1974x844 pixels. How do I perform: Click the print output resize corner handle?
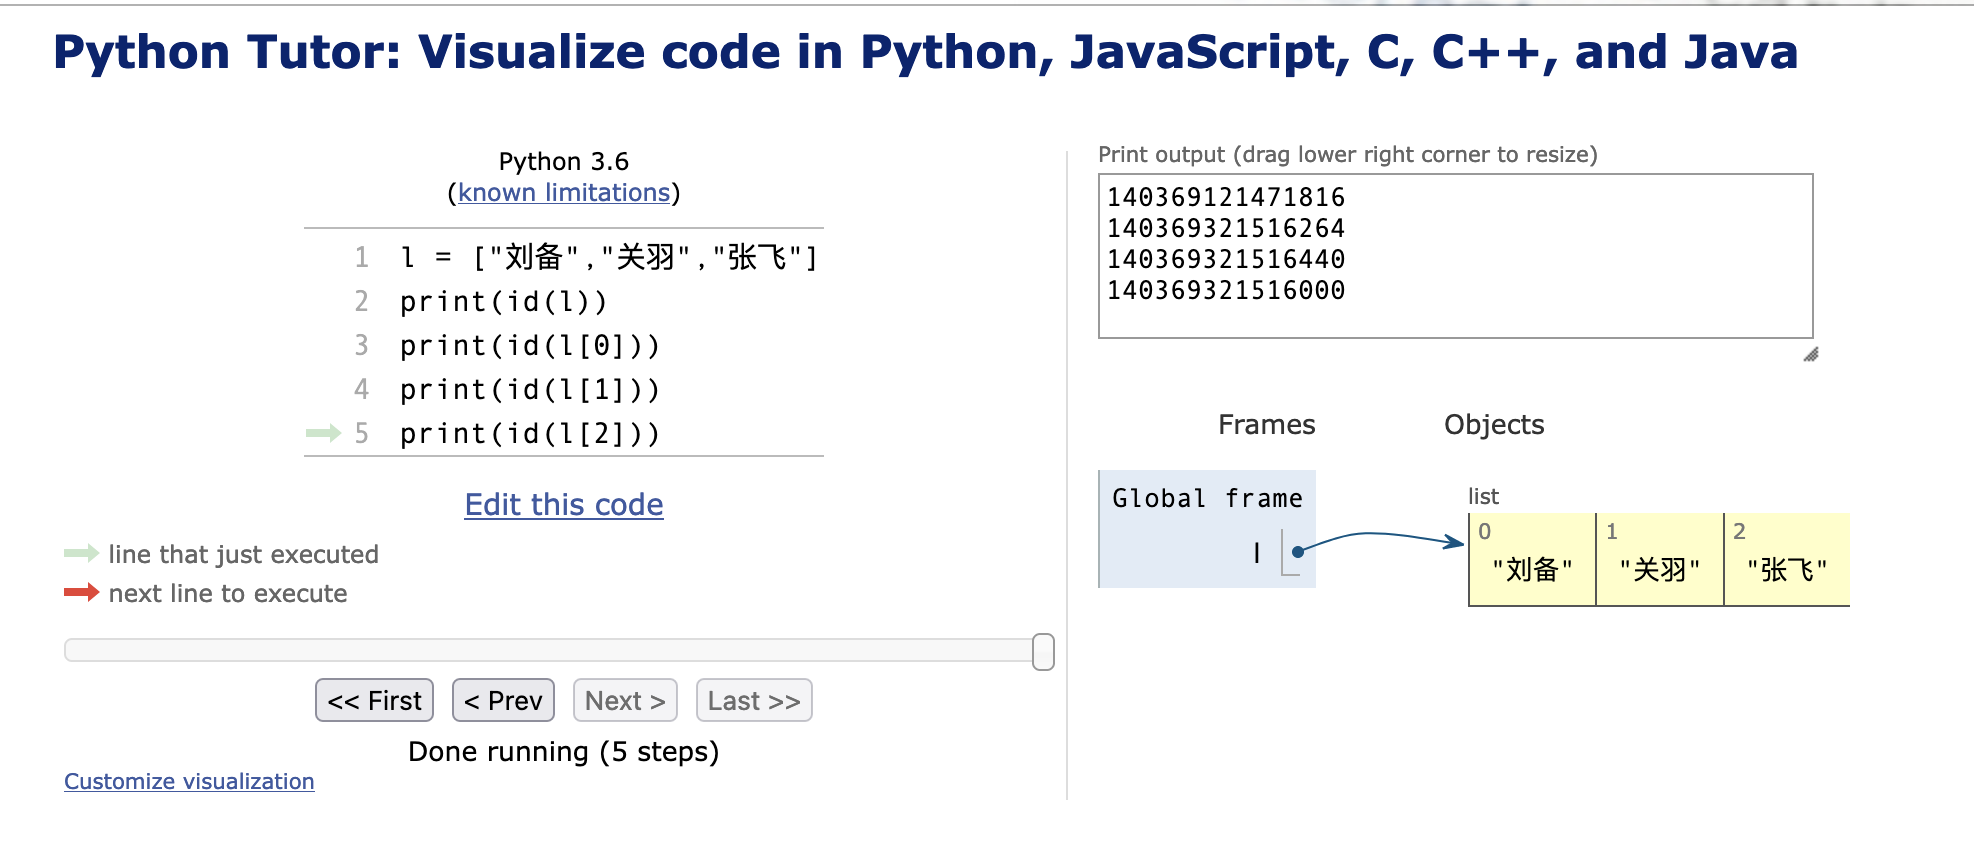(1811, 354)
